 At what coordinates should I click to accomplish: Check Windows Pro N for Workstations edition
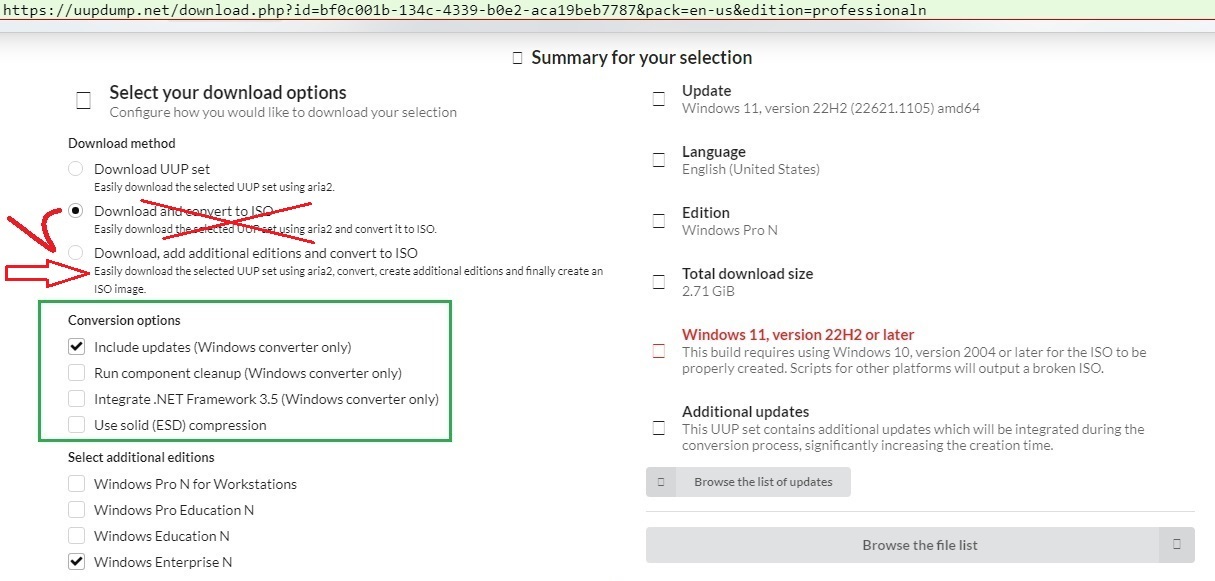[x=76, y=484]
